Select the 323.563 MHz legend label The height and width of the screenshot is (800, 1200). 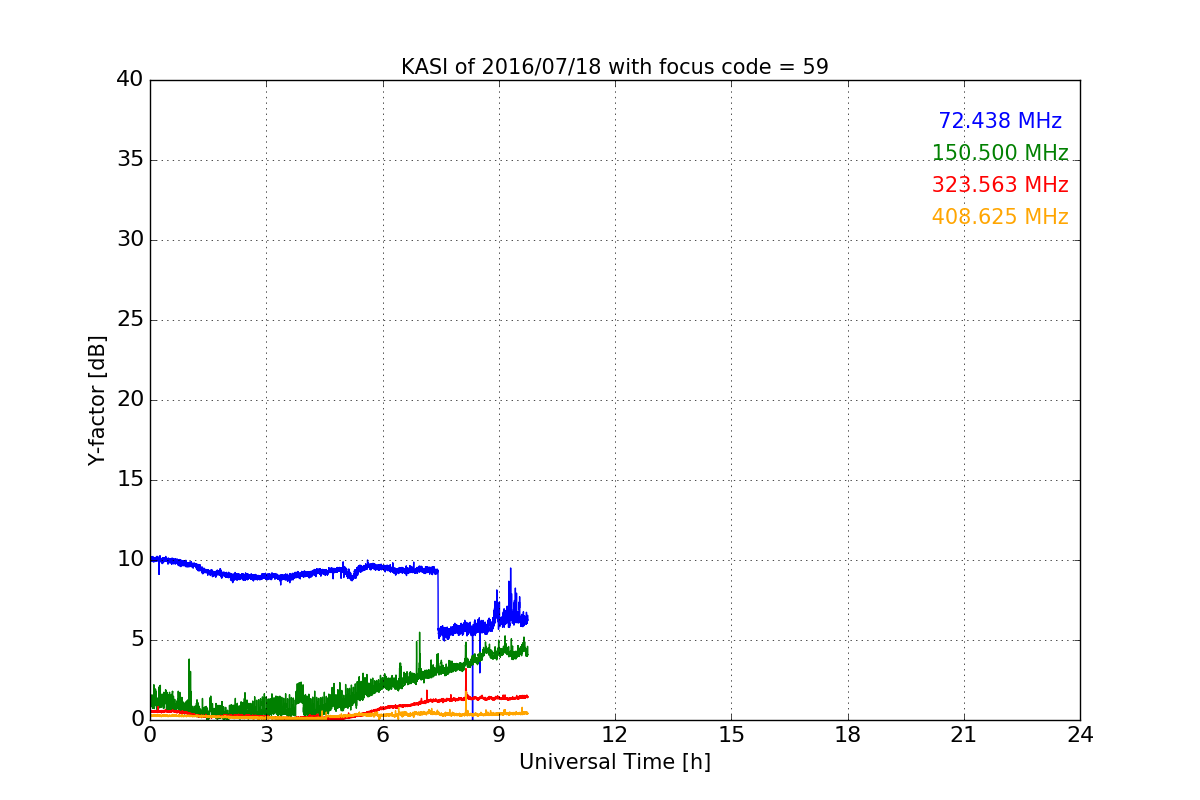click(x=1000, y=185)
